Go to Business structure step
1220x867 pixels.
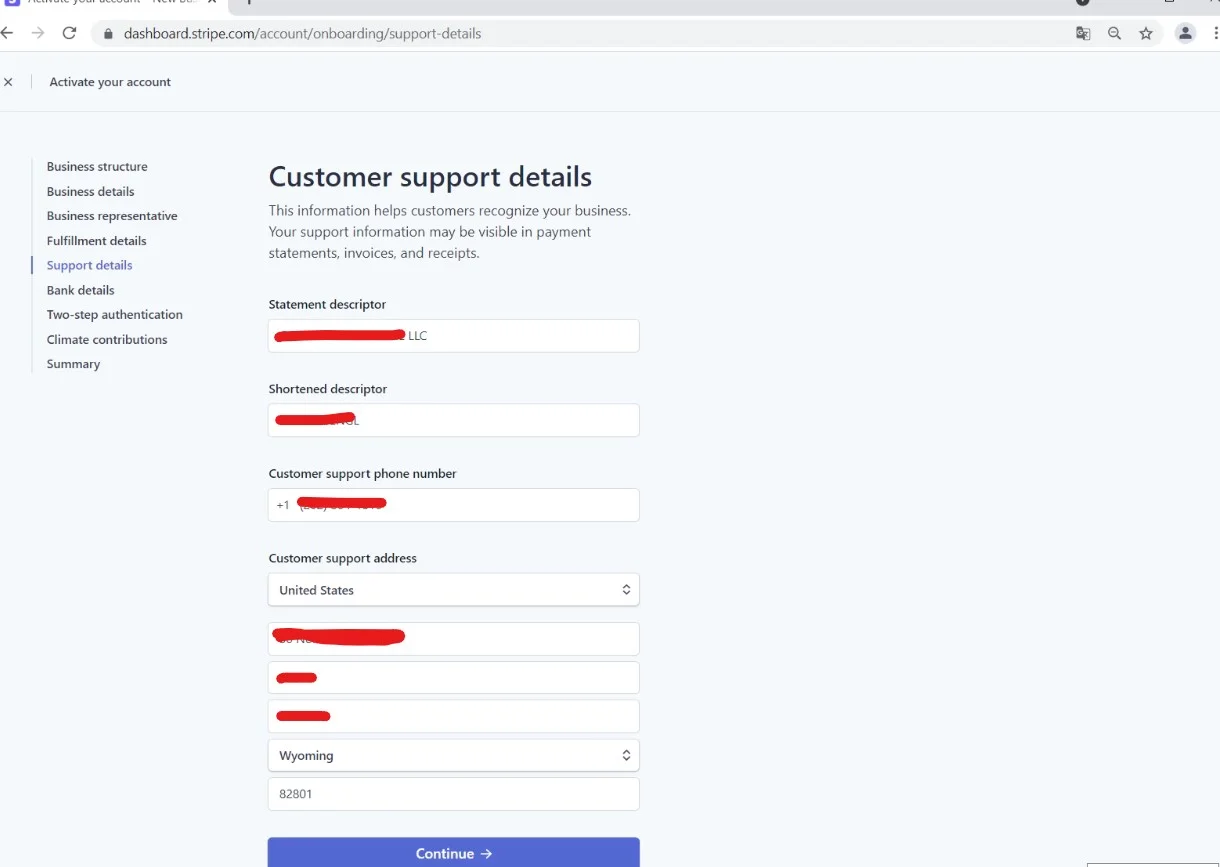pyautogui.click(x=97, y=167)
